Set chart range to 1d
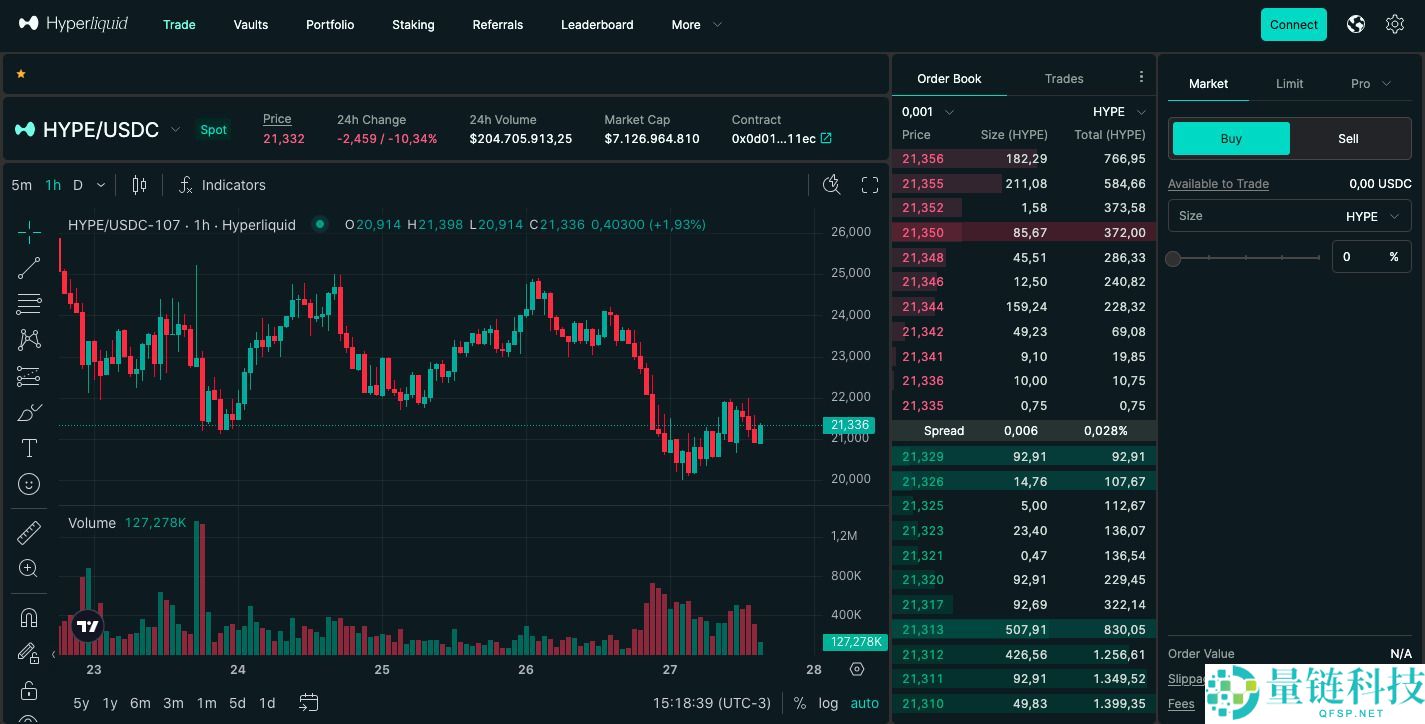Screen dimensions: 1425x724 (x=267, y=703)
